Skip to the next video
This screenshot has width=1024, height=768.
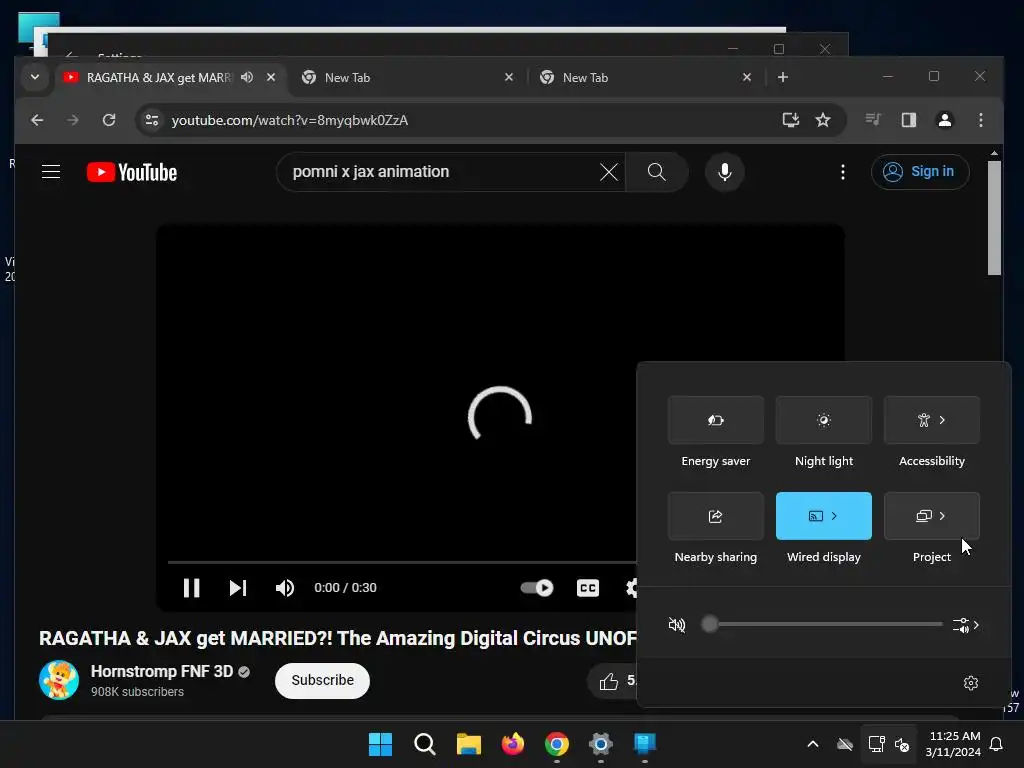pos(238,588)
